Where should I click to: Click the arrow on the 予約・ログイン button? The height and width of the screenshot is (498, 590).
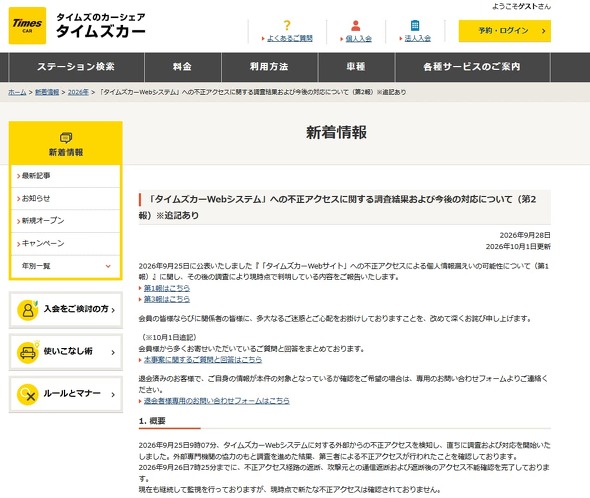click(x=543, y=31)
